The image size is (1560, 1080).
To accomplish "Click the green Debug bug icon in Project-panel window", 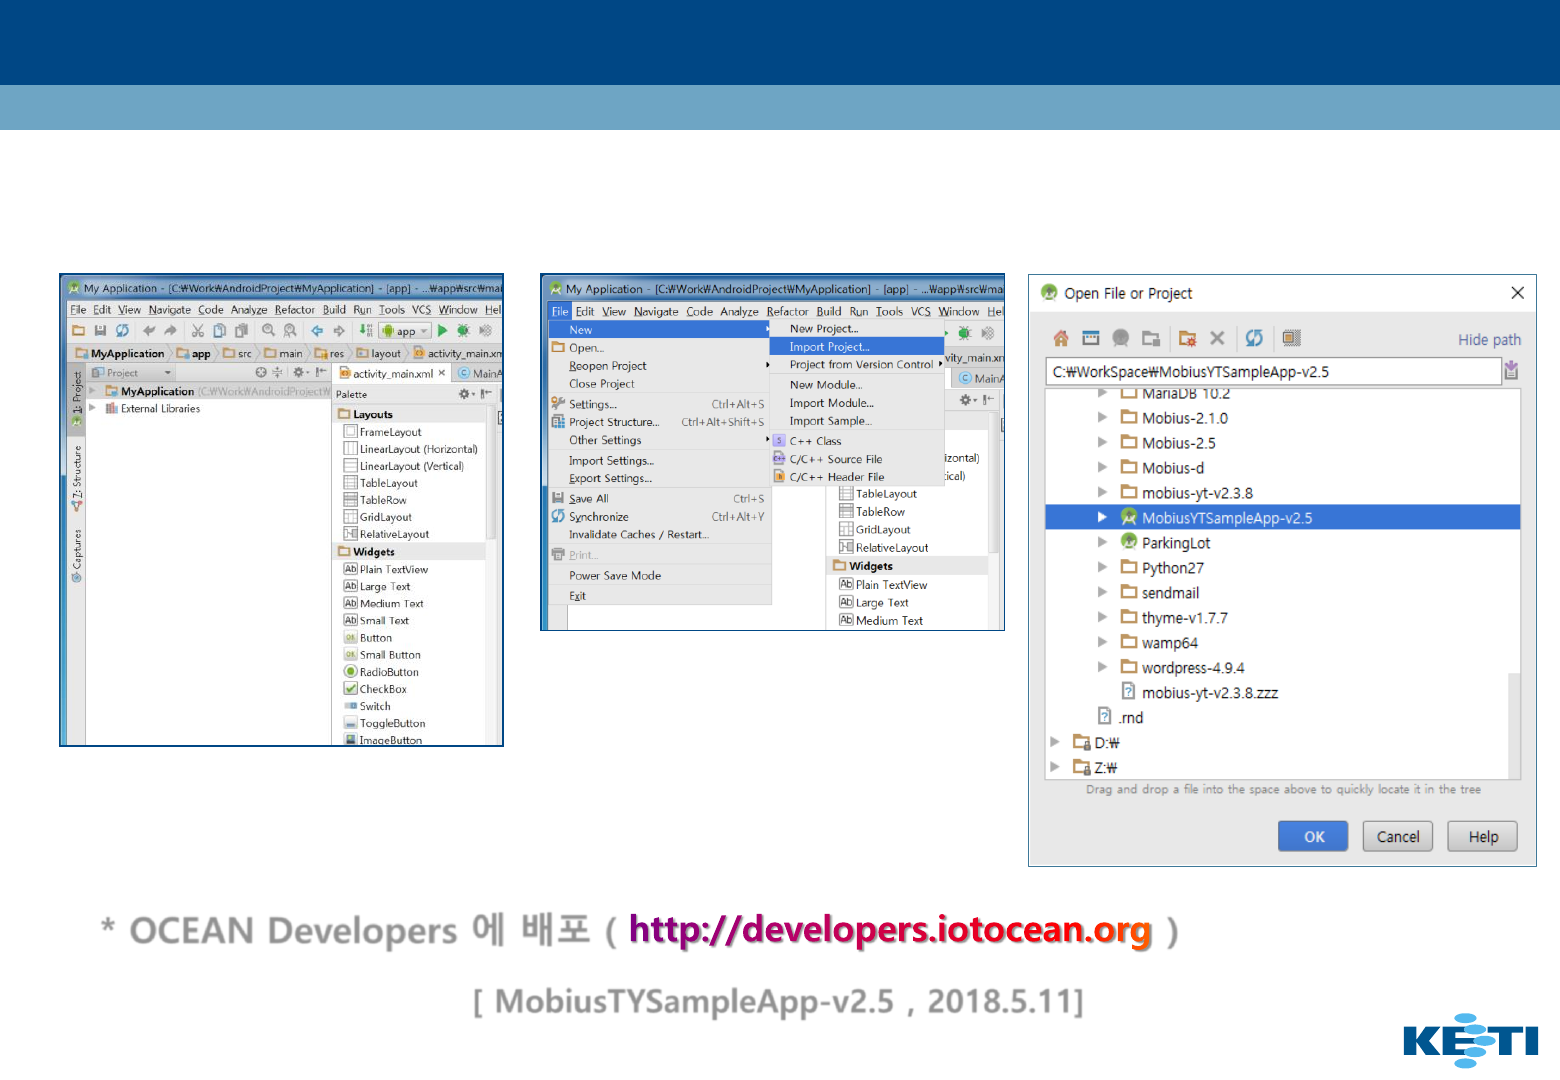I will (x=463, y=330).
